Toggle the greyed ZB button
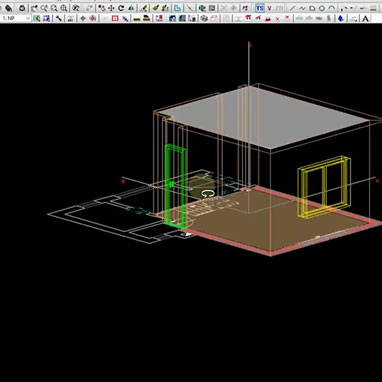This screenshot has width=382, height=382. (279, 8)
